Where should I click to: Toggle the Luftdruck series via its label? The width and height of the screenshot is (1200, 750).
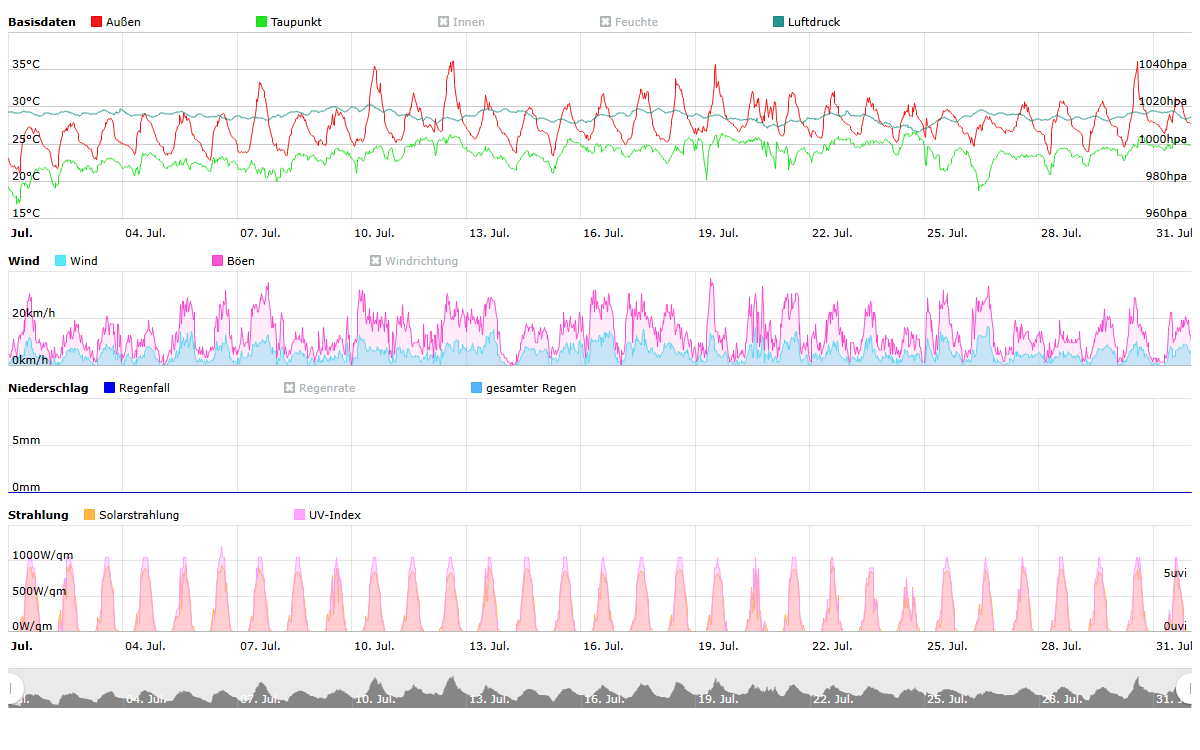(813, 22)
